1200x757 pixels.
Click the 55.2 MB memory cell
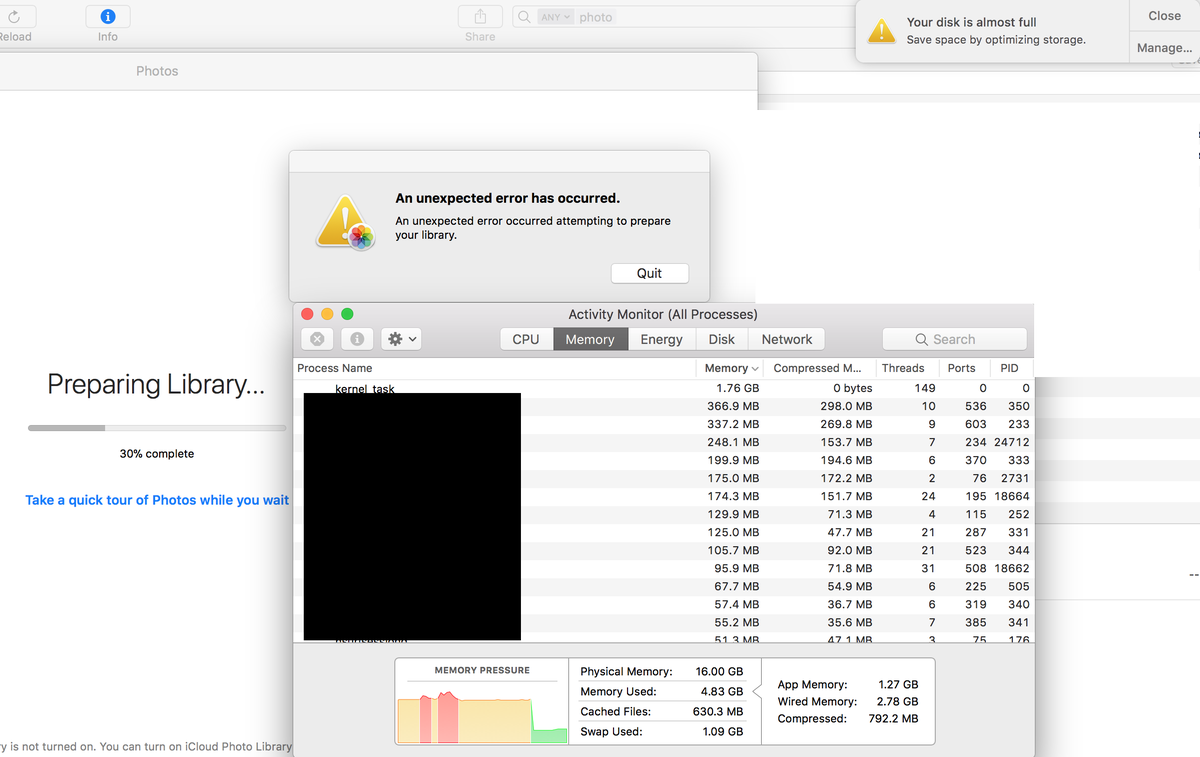click(x=736, y=622)
